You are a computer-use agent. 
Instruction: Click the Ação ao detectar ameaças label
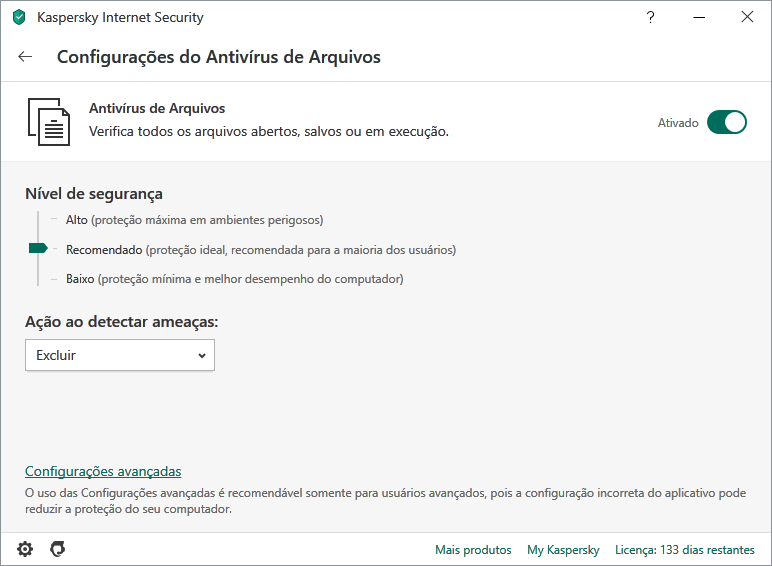point(122,322)
